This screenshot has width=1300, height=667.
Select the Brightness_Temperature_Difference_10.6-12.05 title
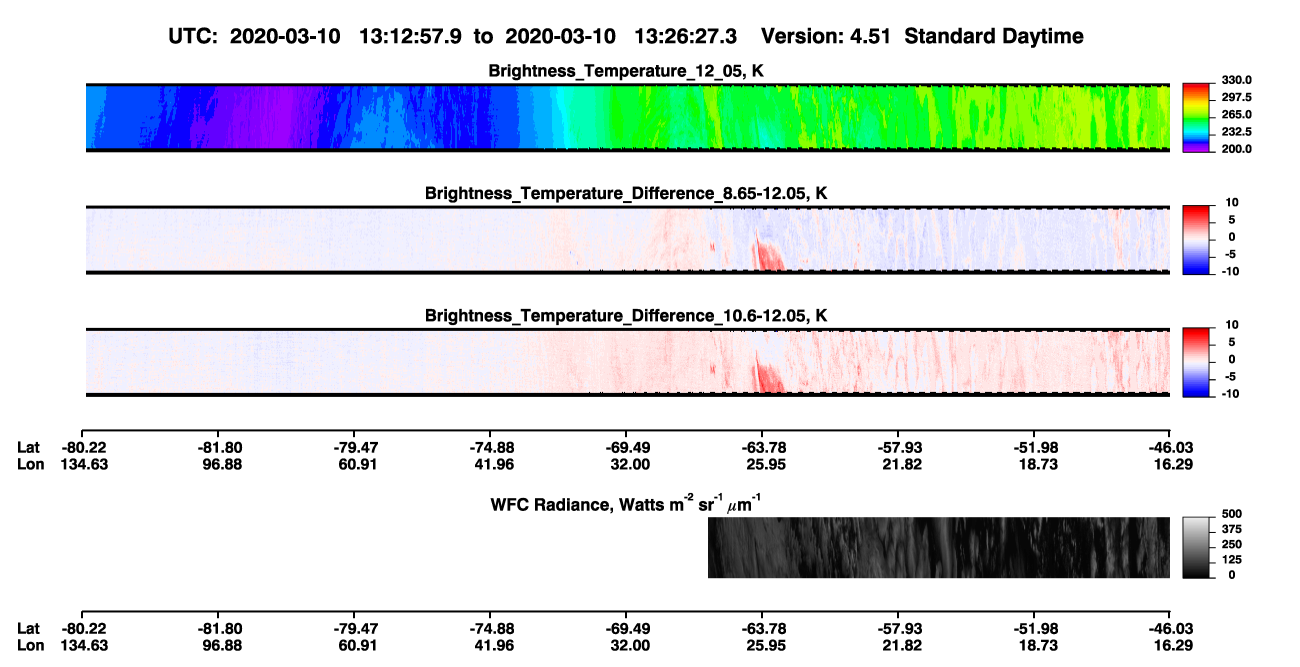pos(625,316)
